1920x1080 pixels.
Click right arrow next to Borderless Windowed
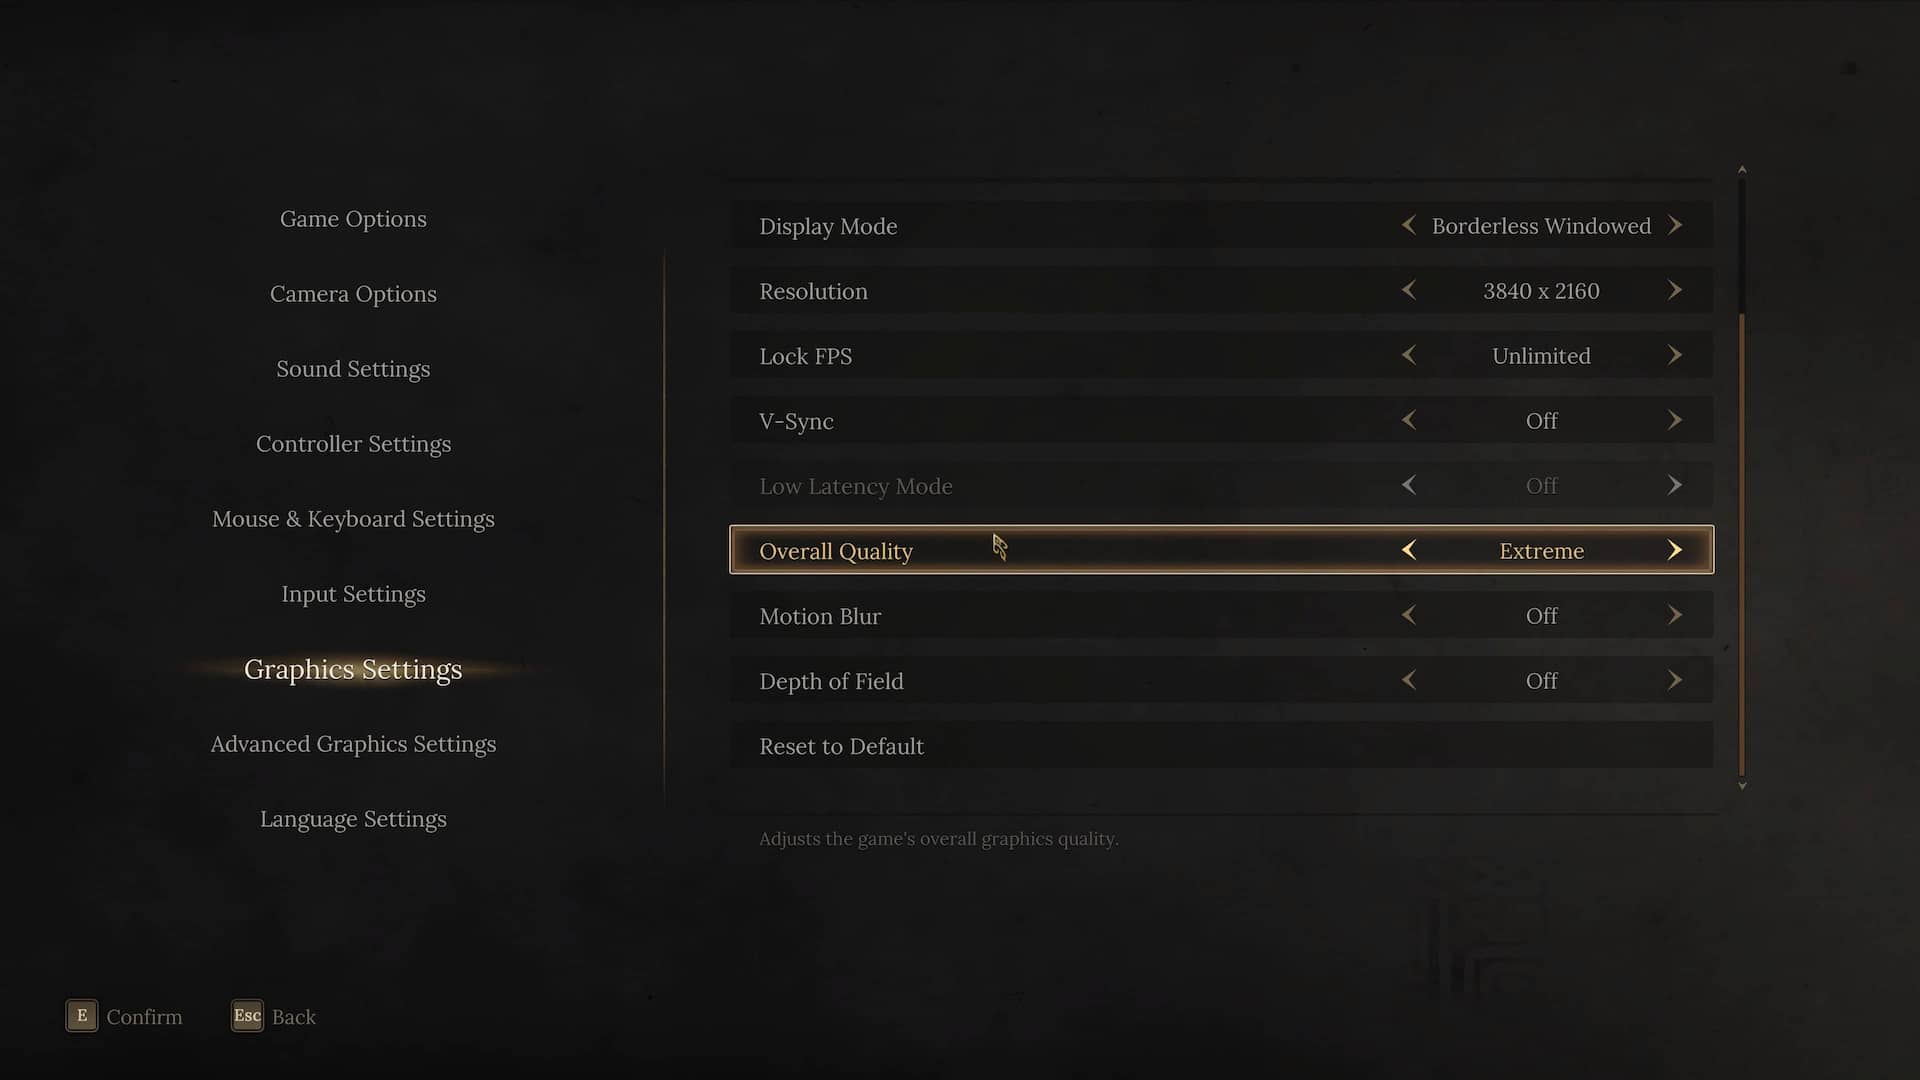pos(1675,225)
